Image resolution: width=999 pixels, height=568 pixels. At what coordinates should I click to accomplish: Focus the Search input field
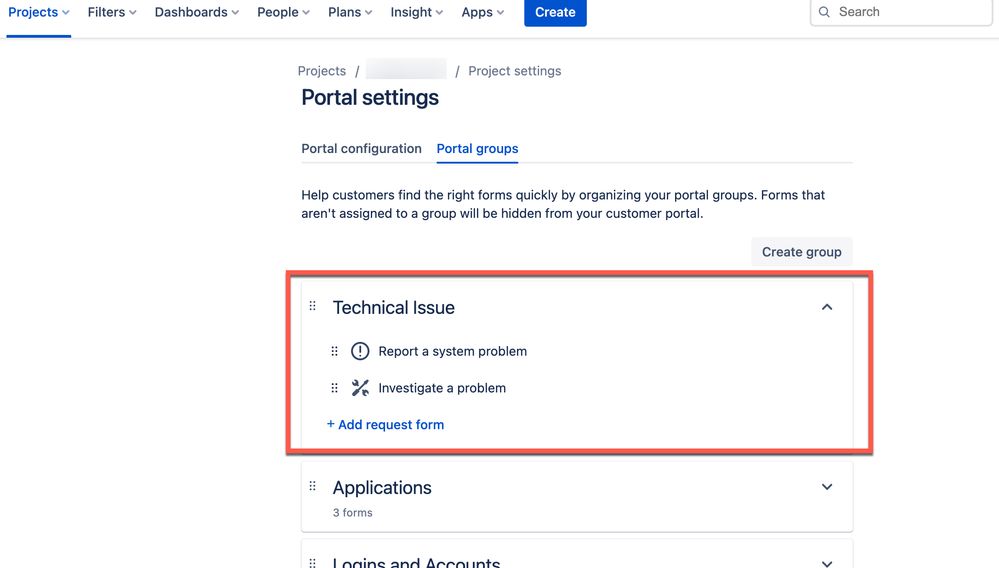901,12
